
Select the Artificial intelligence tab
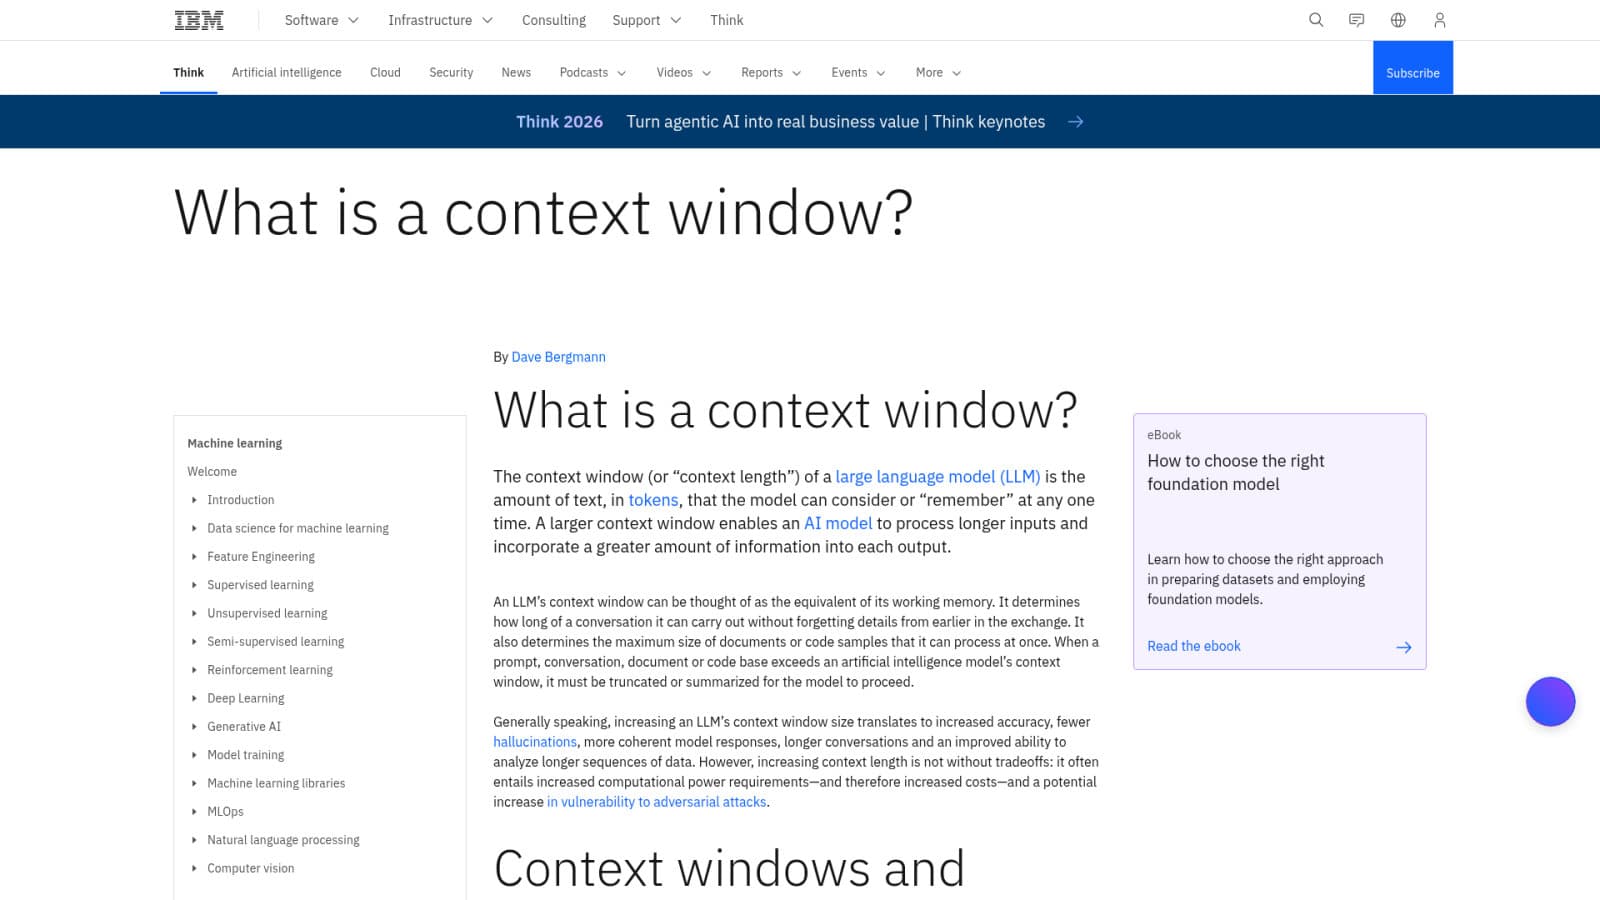(287, 73)
